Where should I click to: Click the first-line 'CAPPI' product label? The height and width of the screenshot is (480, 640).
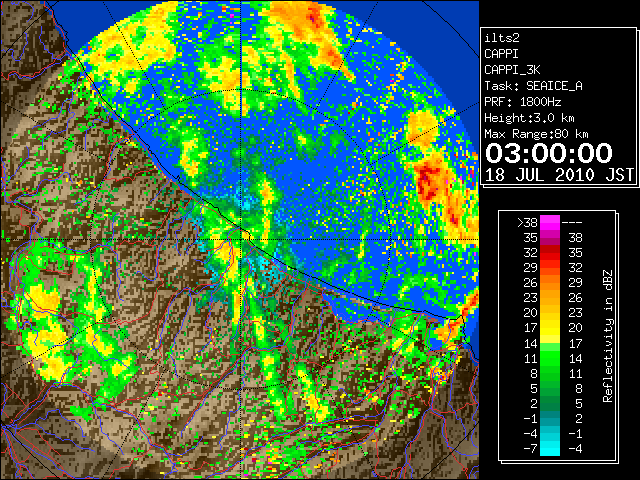click(x=501, y=54)
